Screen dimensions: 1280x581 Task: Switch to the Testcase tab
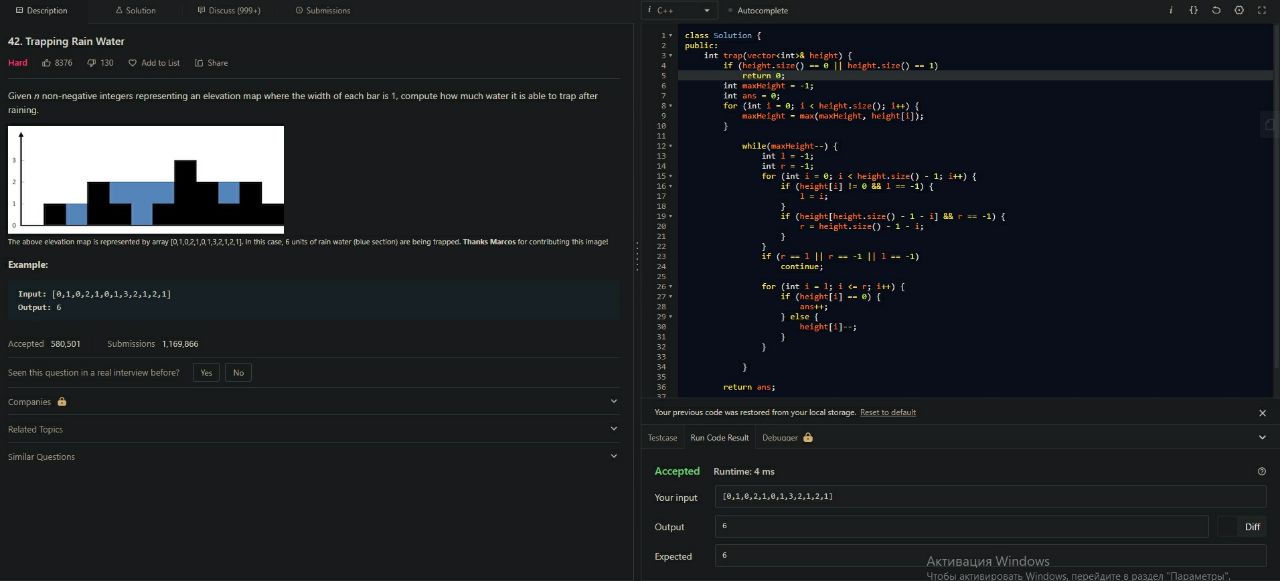[x=662, y=438]
